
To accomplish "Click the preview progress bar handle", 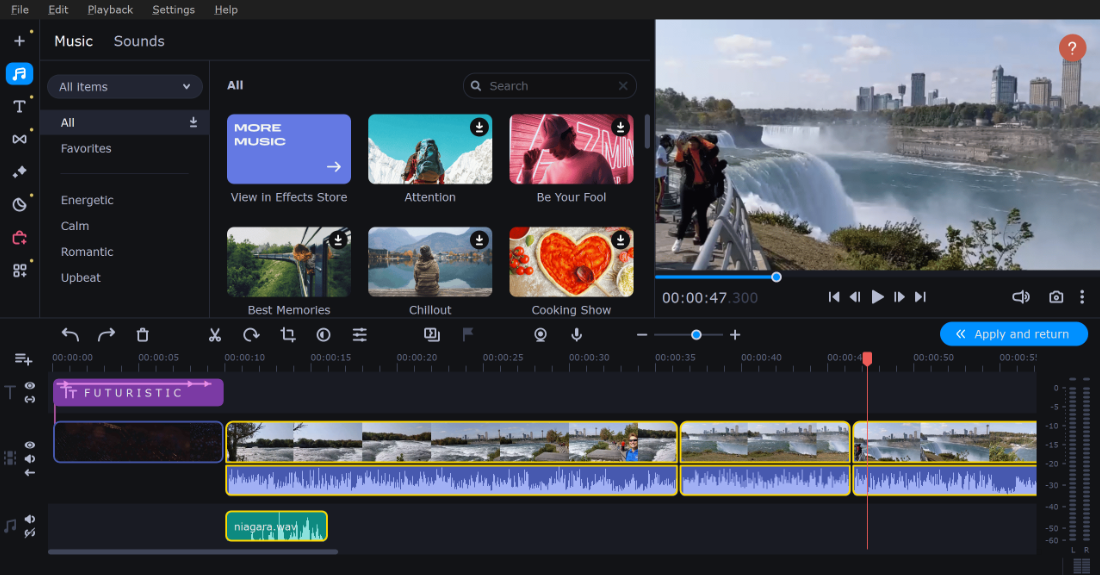I will pos(776,277).
